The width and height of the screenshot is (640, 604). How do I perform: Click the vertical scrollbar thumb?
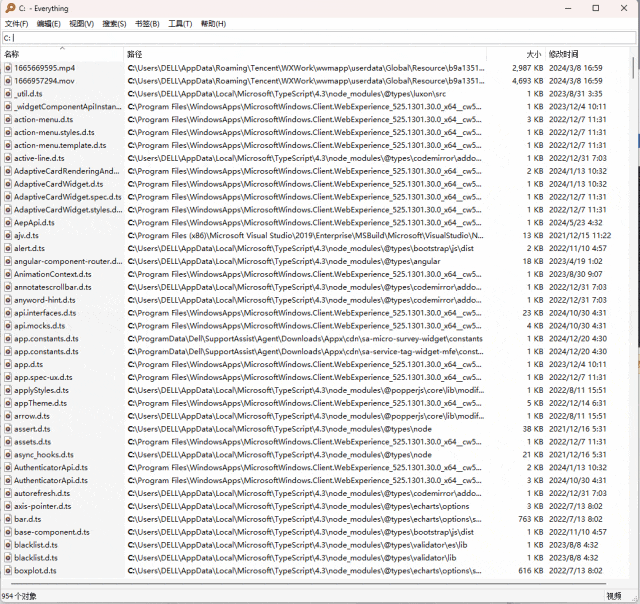click(x=633, y=67)
